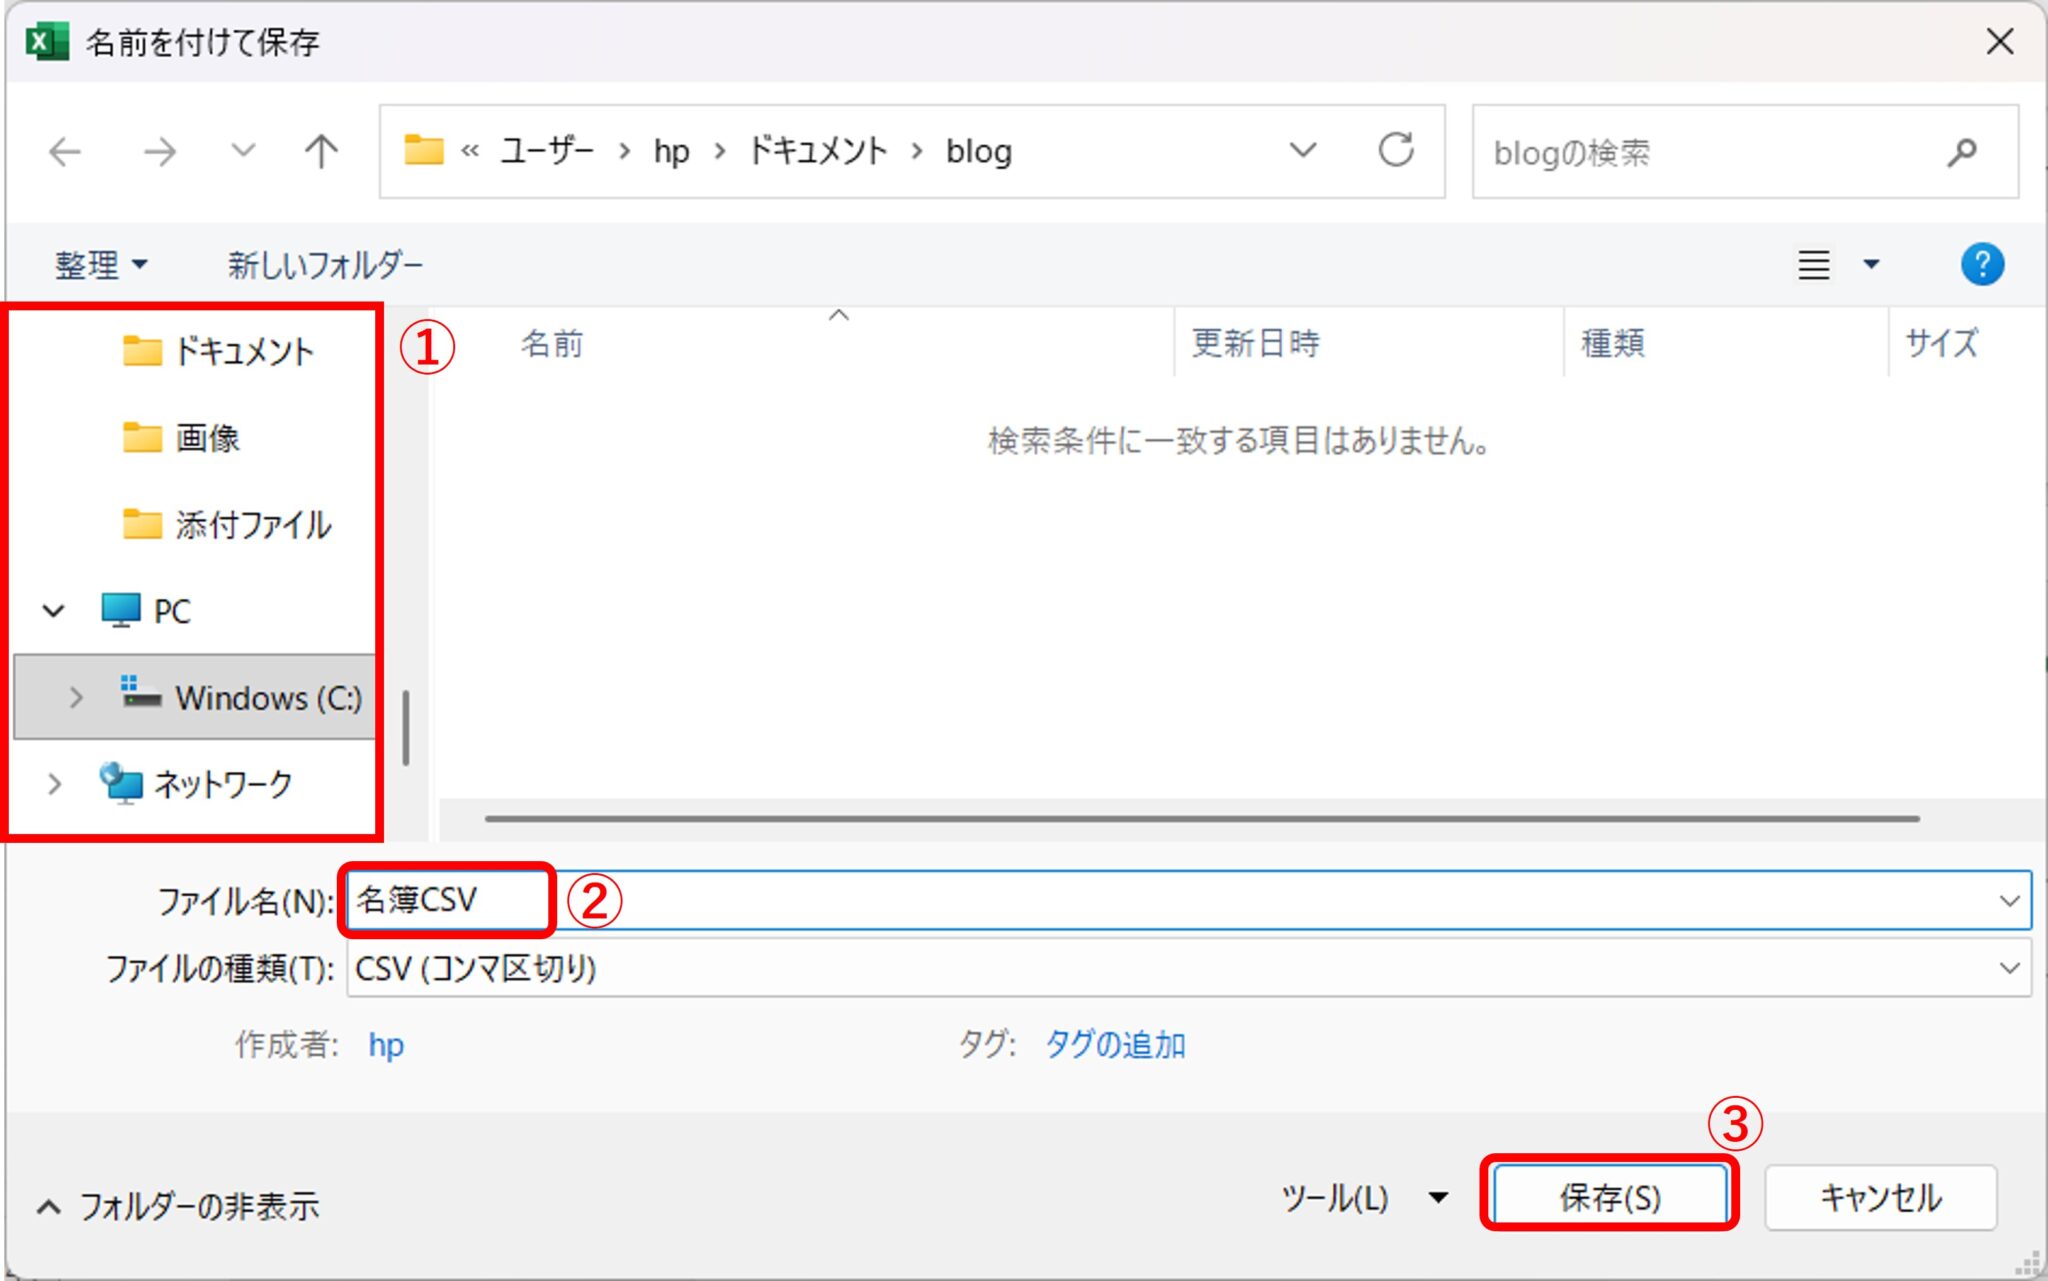Open the ファイルの種類 file type dropdown
Image resolution: width=2048 pixels, height=1281 pixels.
(2009, 967)
